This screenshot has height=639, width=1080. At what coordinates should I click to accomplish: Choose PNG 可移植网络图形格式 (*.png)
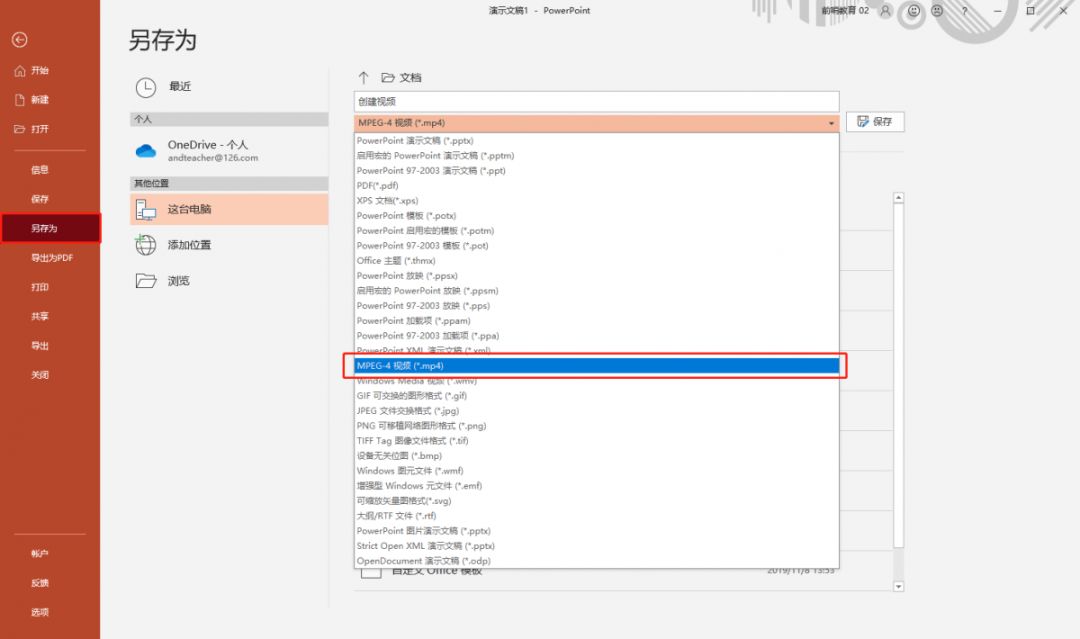pos(596,426)
